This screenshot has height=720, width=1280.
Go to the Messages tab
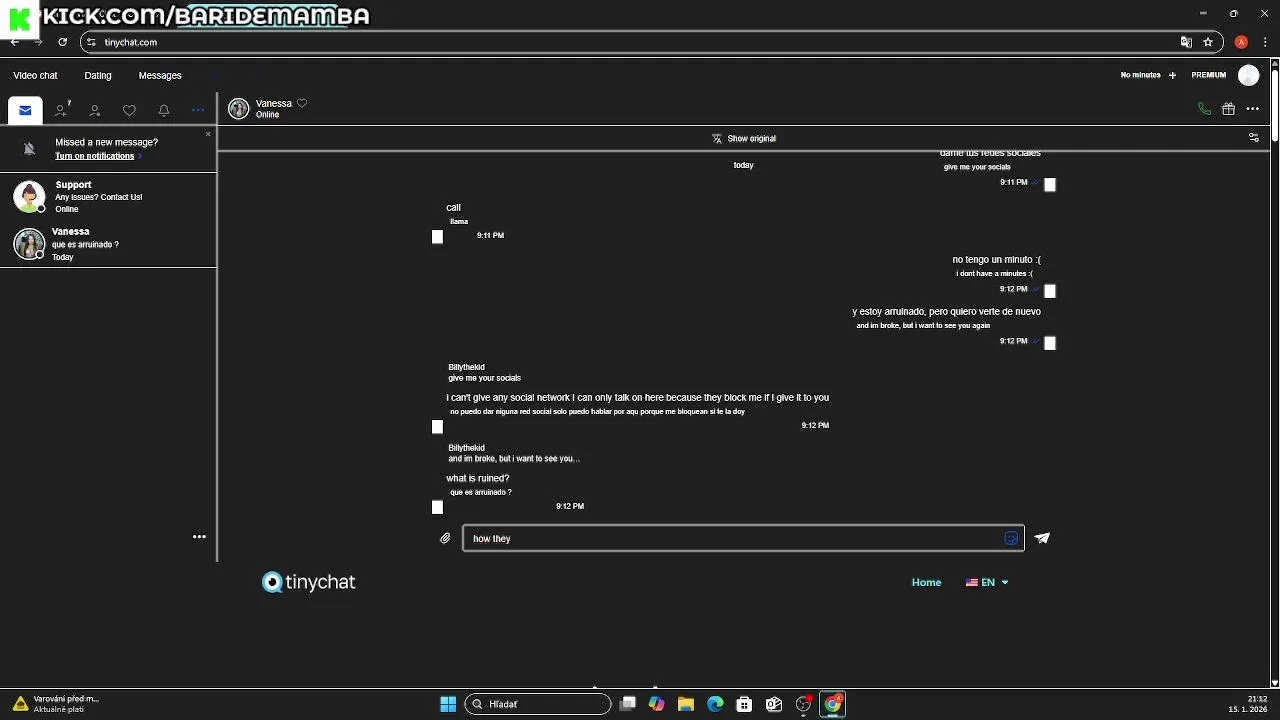160,75
